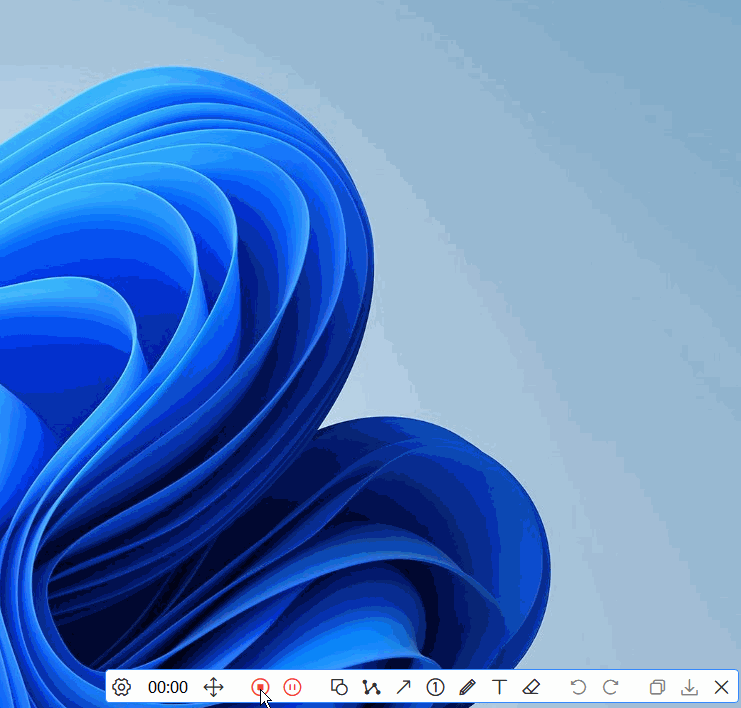Stop the recording
The width and height of the screenshot is (741, 708).
[x=260, y=687]
